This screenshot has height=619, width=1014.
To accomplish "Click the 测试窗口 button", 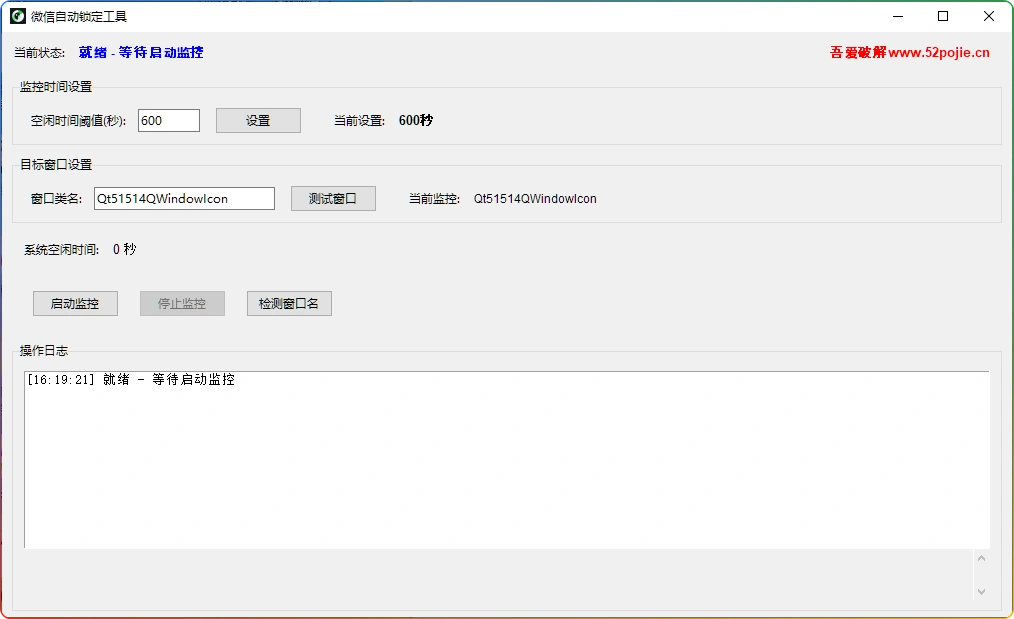I will click(333, 198).
